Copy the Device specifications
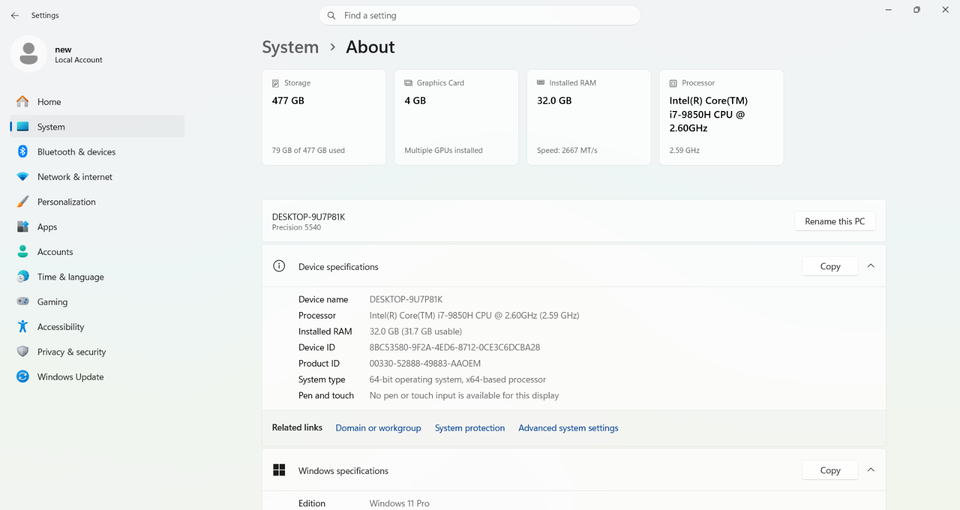 [x=830, y=266]
